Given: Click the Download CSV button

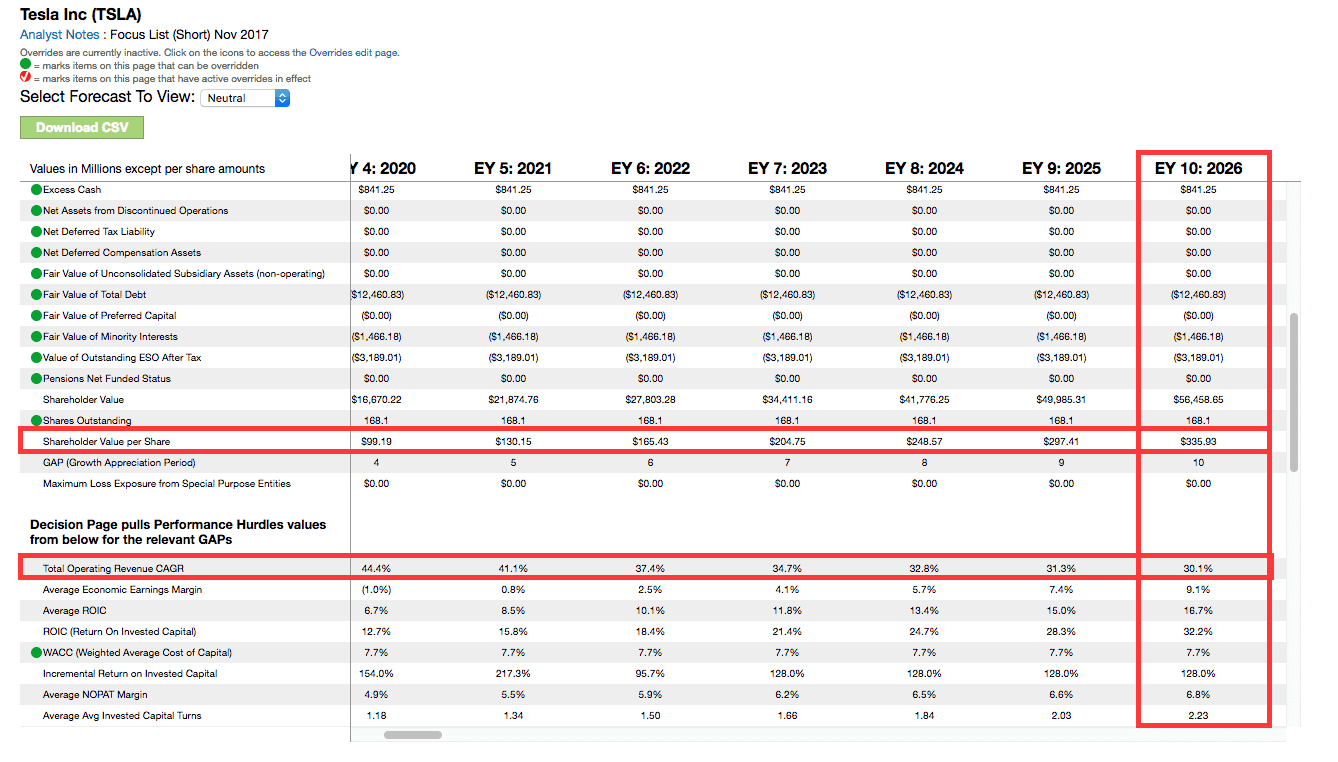Looking at the screenshot, I should [82, 127].
